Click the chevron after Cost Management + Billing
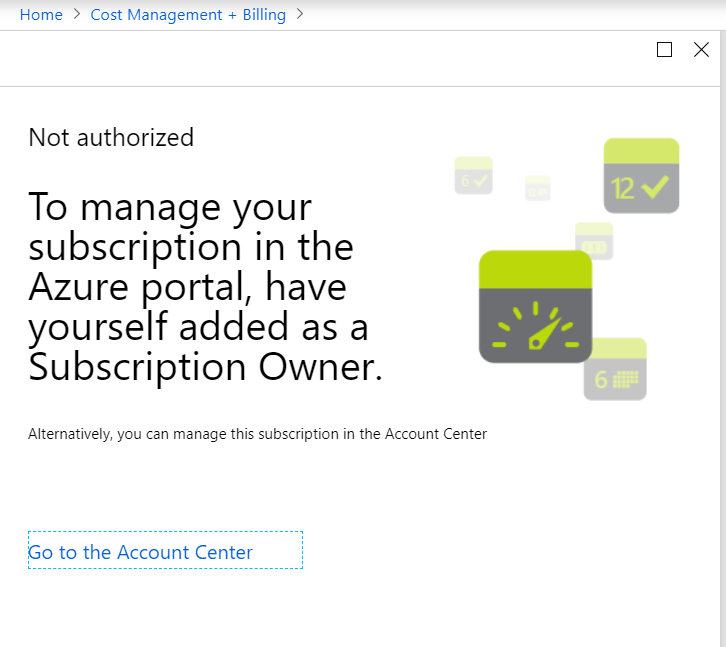 pos(300,15)
